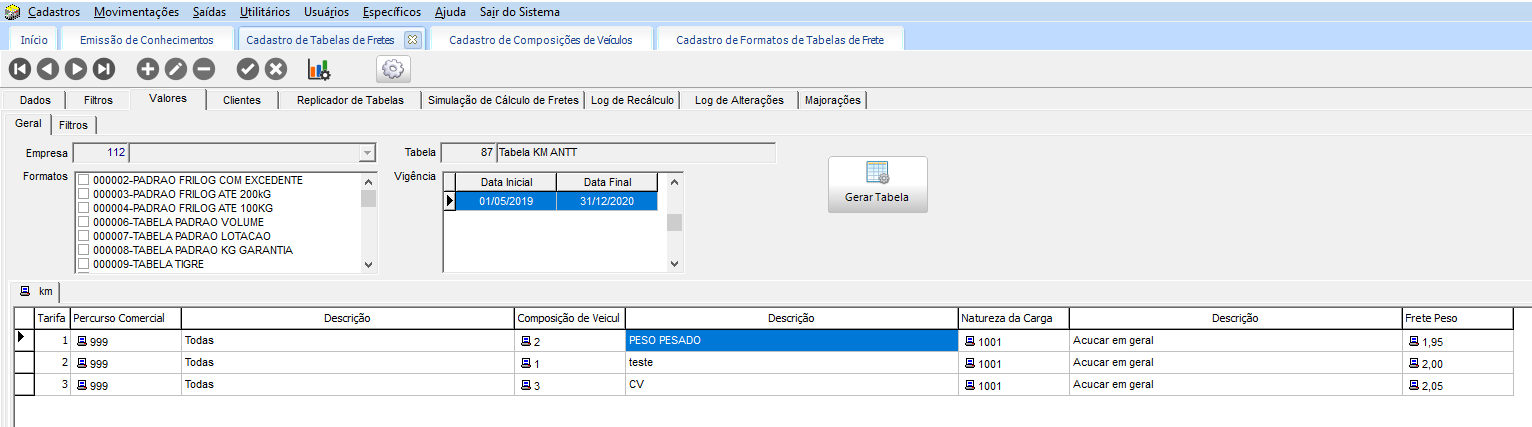
Task: Cancel changes with X icon
Action: [276, 69]
